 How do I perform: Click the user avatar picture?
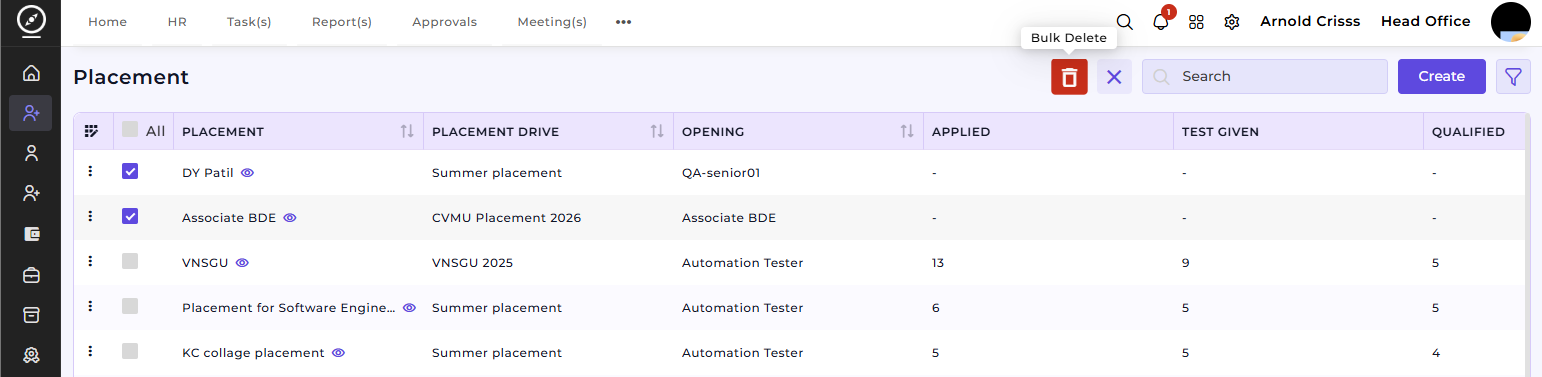click(x=1511, y=22)
